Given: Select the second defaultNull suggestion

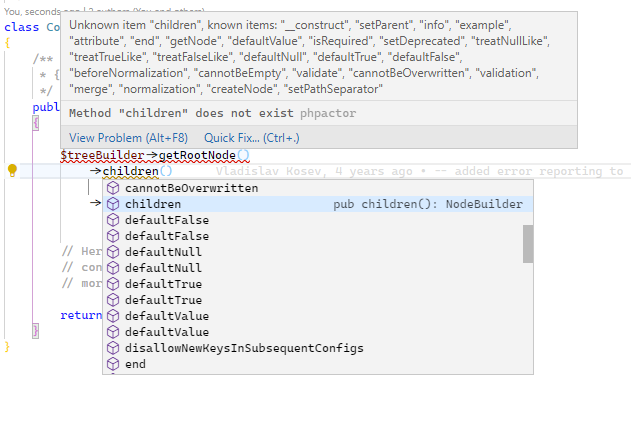Looking at the screenshot, I should click(318, 268).
